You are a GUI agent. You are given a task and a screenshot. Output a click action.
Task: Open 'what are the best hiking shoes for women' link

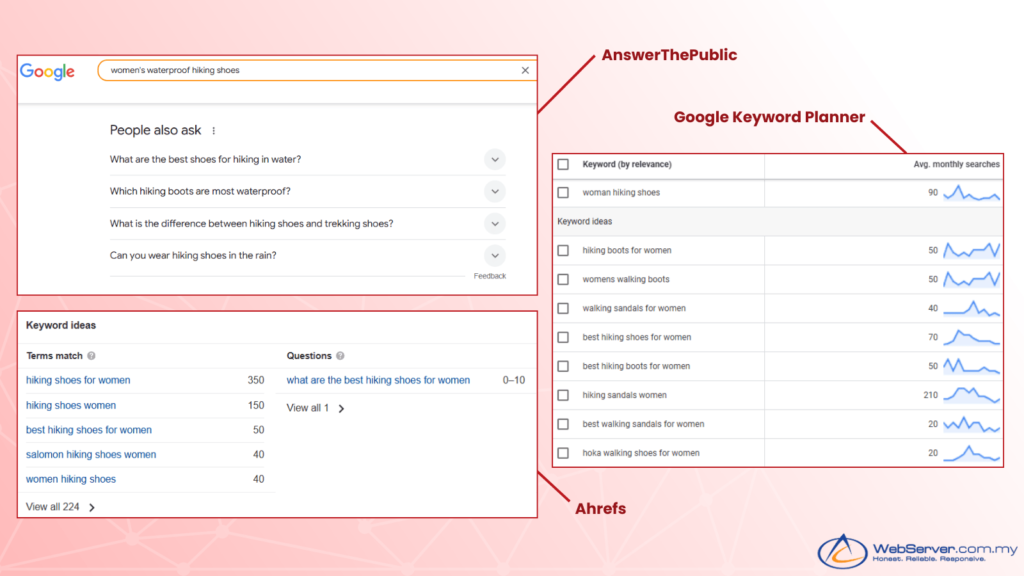[378, 380]
